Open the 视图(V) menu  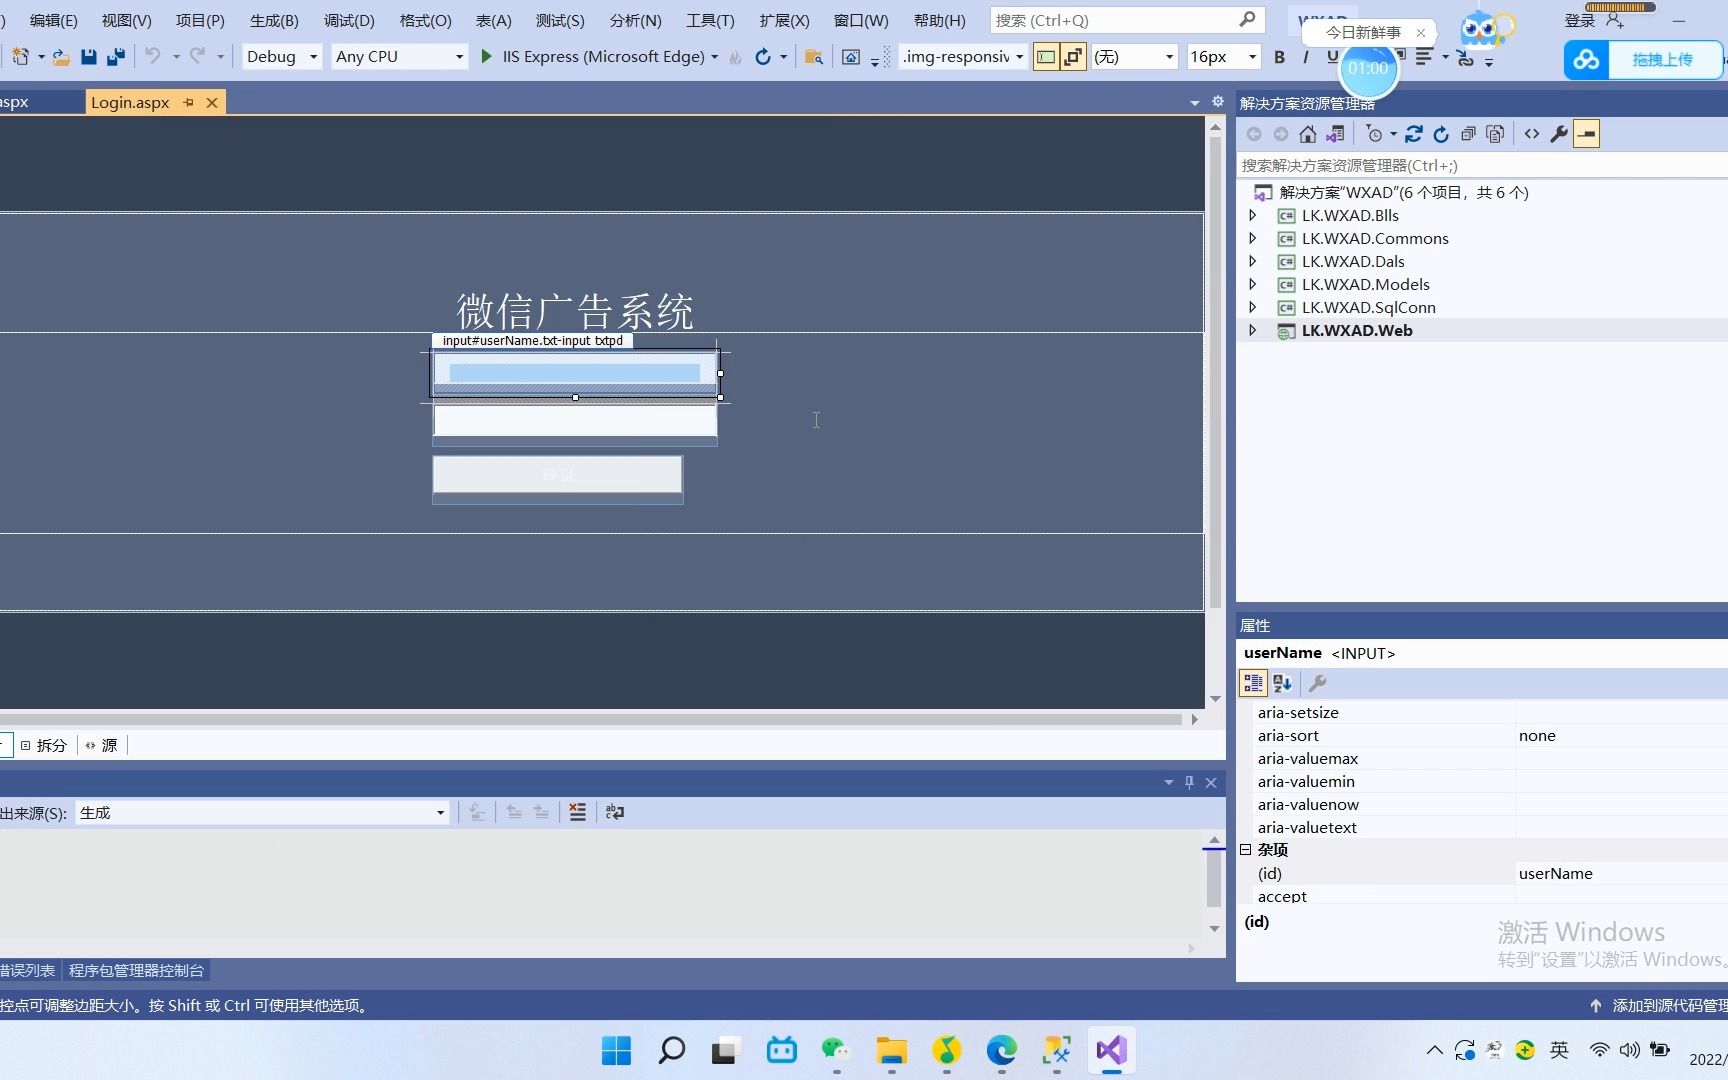click(126, 20)
